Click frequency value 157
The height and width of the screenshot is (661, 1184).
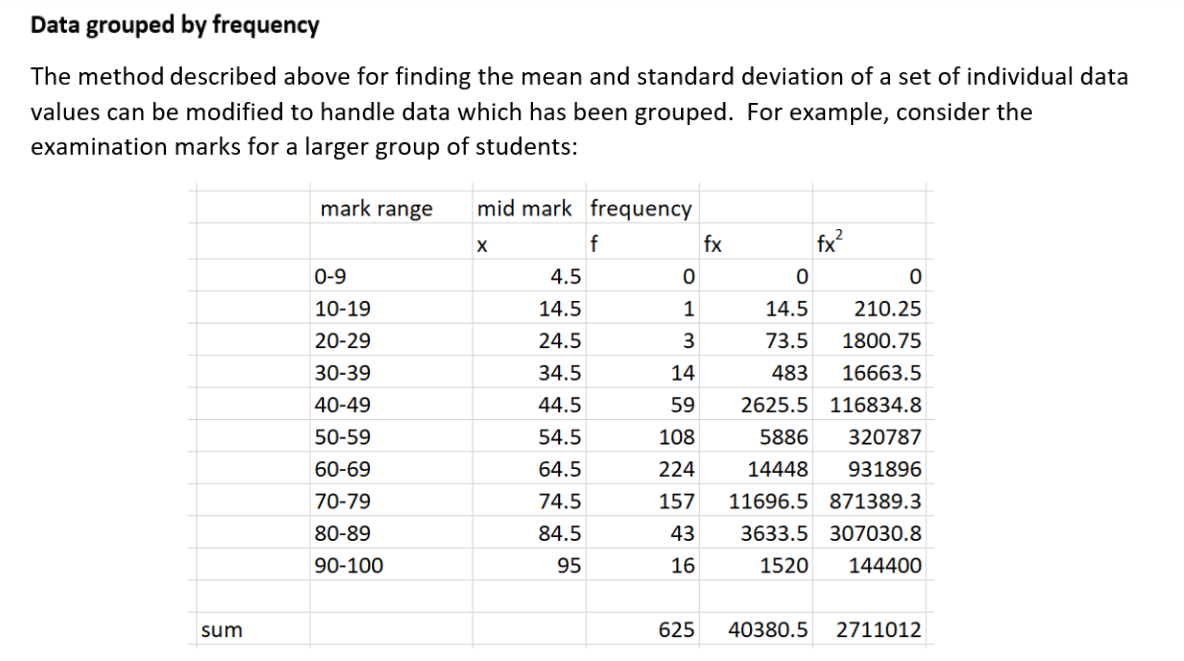click(677, 502)
